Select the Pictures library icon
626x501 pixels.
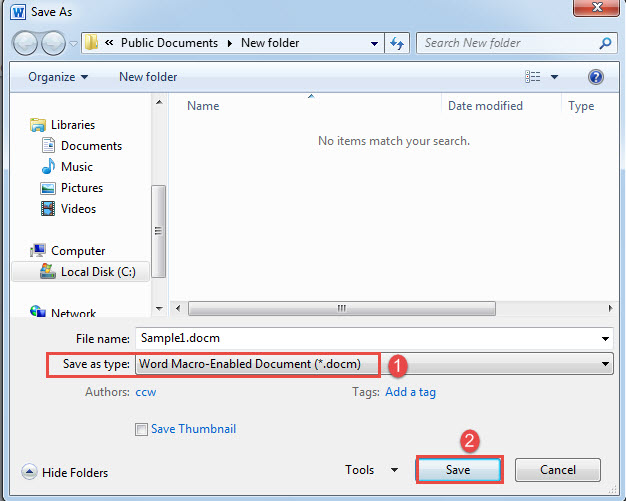coord(48,188)
